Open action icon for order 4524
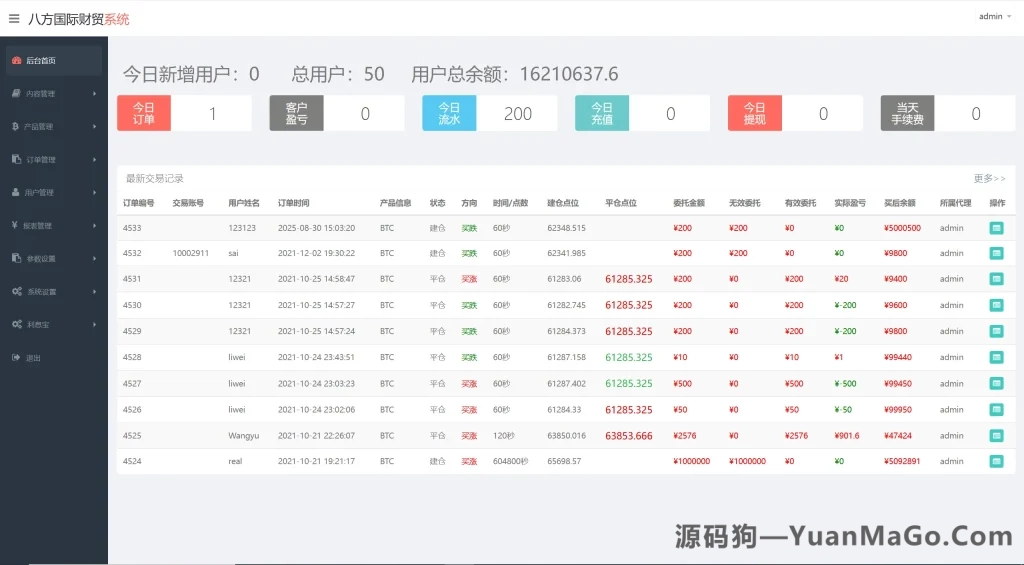Image resolution: width=1024 pixels, height=565 pixels. coord(997,461)
